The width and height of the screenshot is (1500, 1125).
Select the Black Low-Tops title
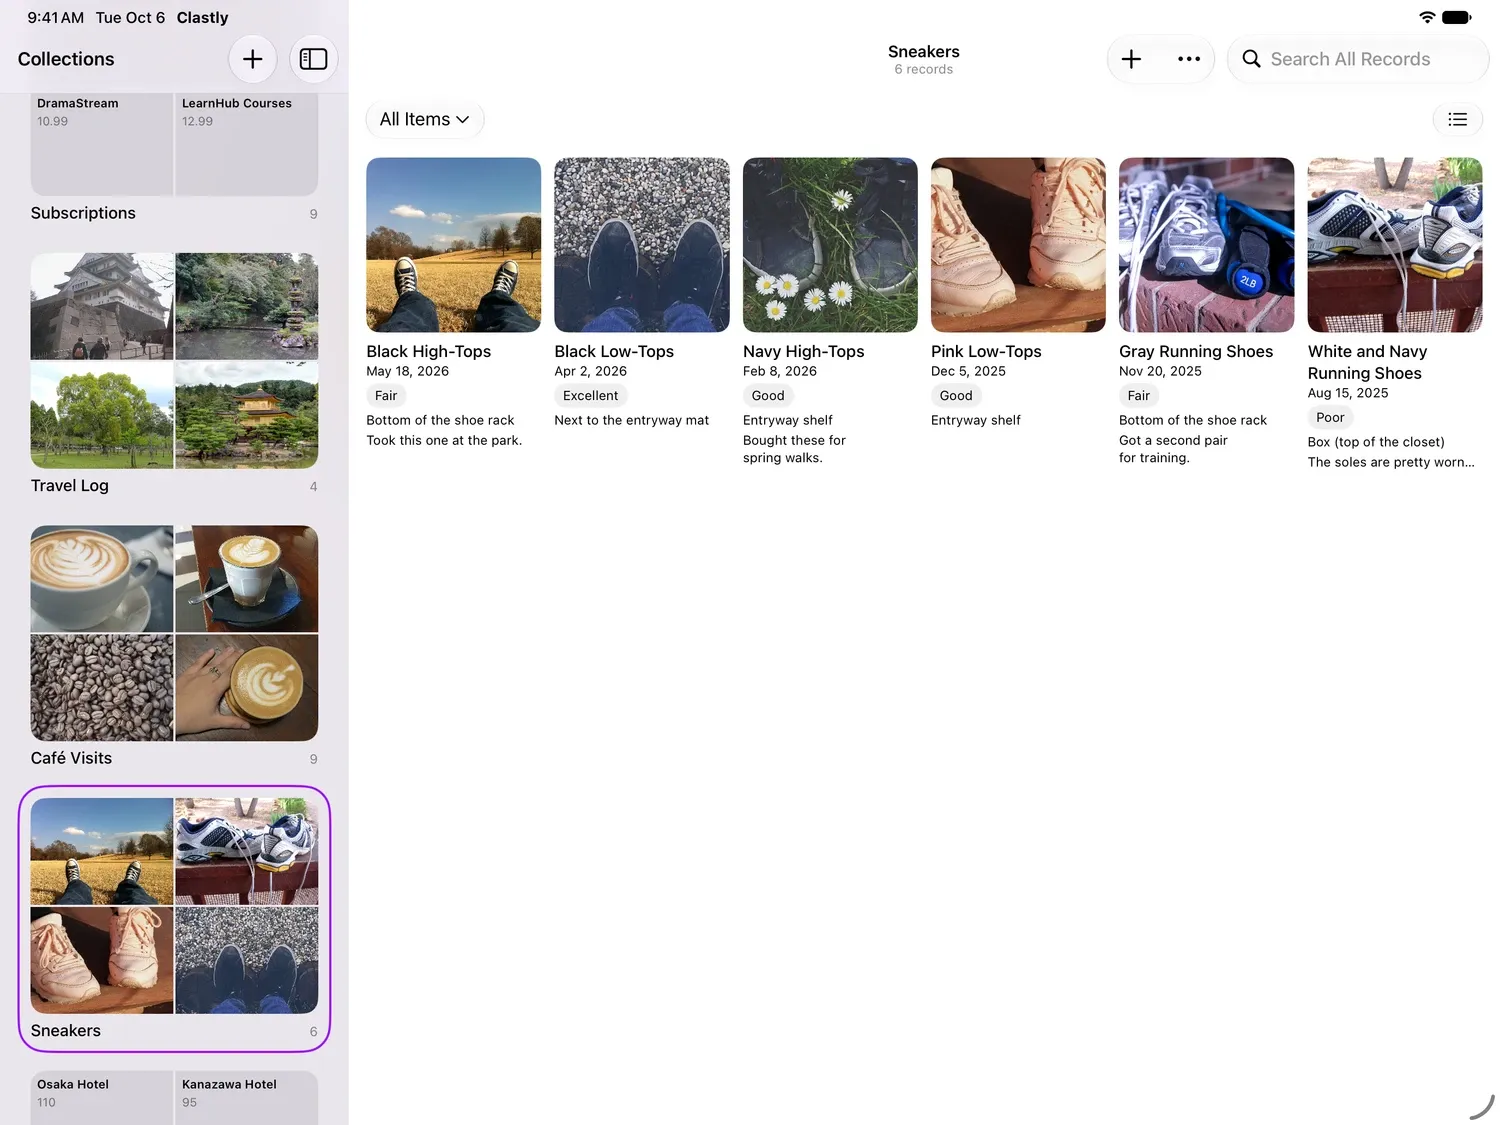614,351
